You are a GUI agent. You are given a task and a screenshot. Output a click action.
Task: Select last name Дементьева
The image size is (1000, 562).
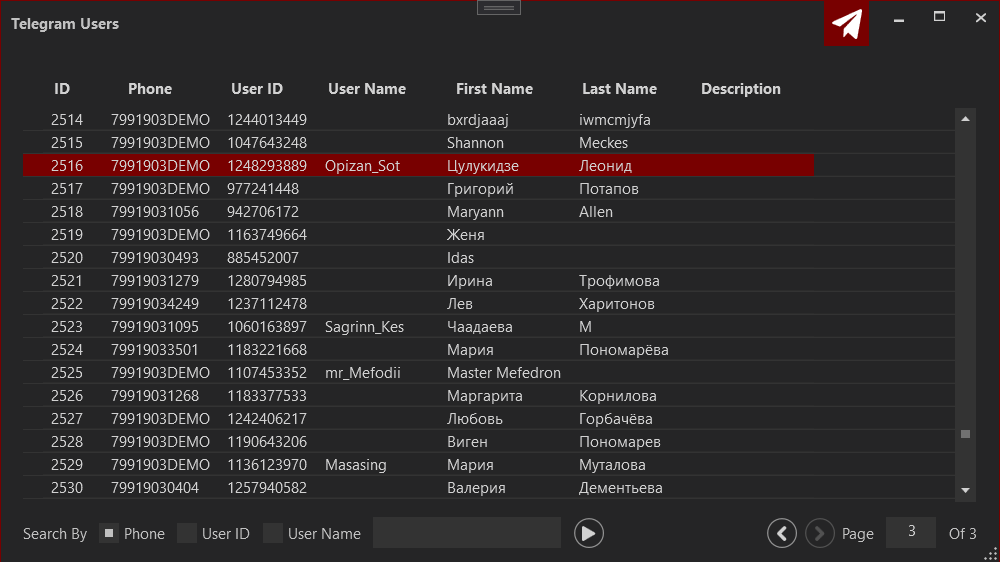tap(620, 487)
